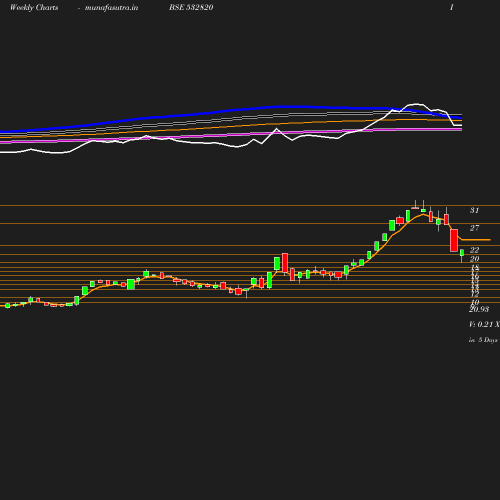
Task: Click the munafasutra.in site label
Action: [111, 8]
